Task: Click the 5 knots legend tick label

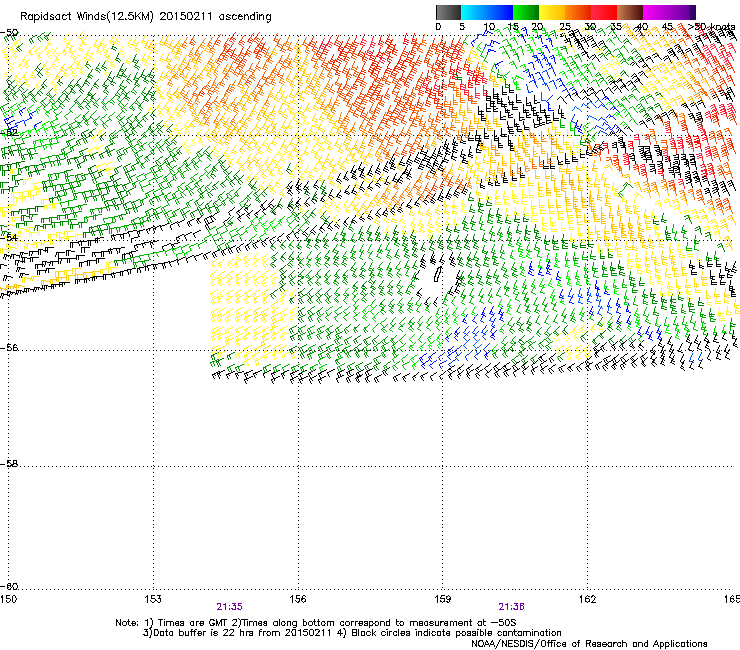Action: click(462, 27)
